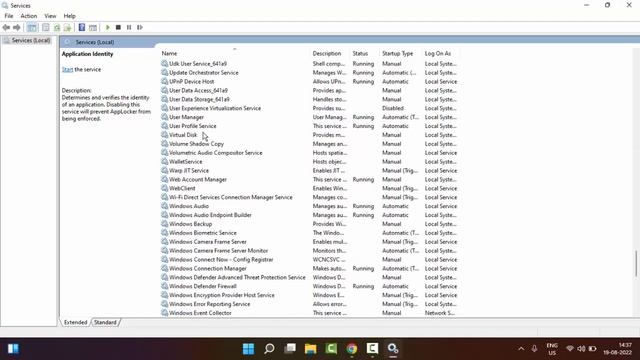Select the Windows Audio service
Viewport: 640px width, 360px height.
click(x=189, y=206)
